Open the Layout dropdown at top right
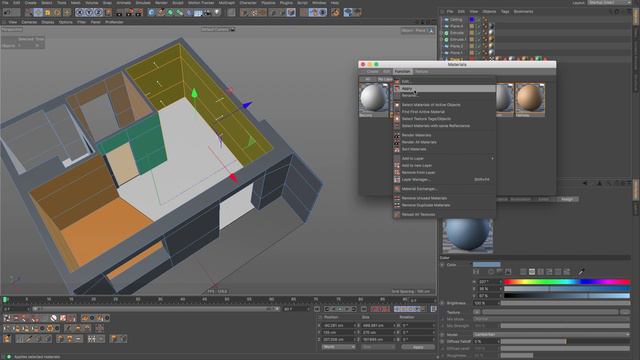The height and width of the screenshot is (360, 640). click(609, 2)
